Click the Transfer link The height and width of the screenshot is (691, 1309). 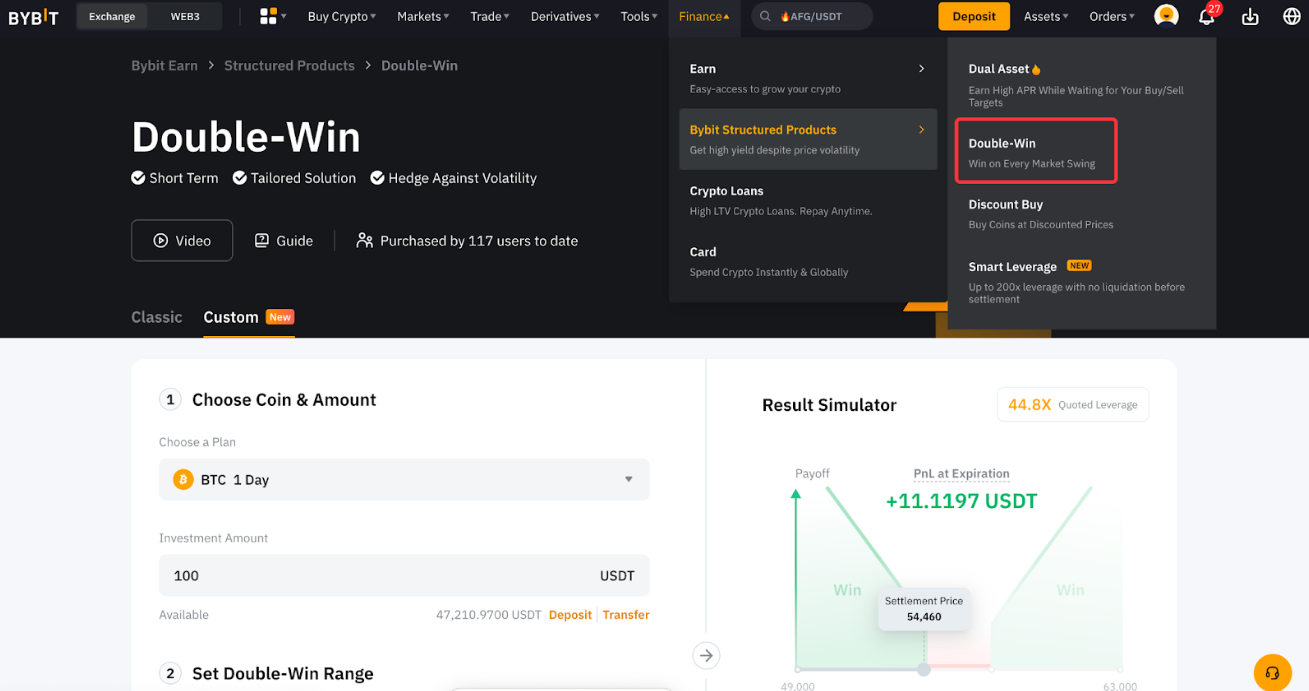click(x=626, y=615)
